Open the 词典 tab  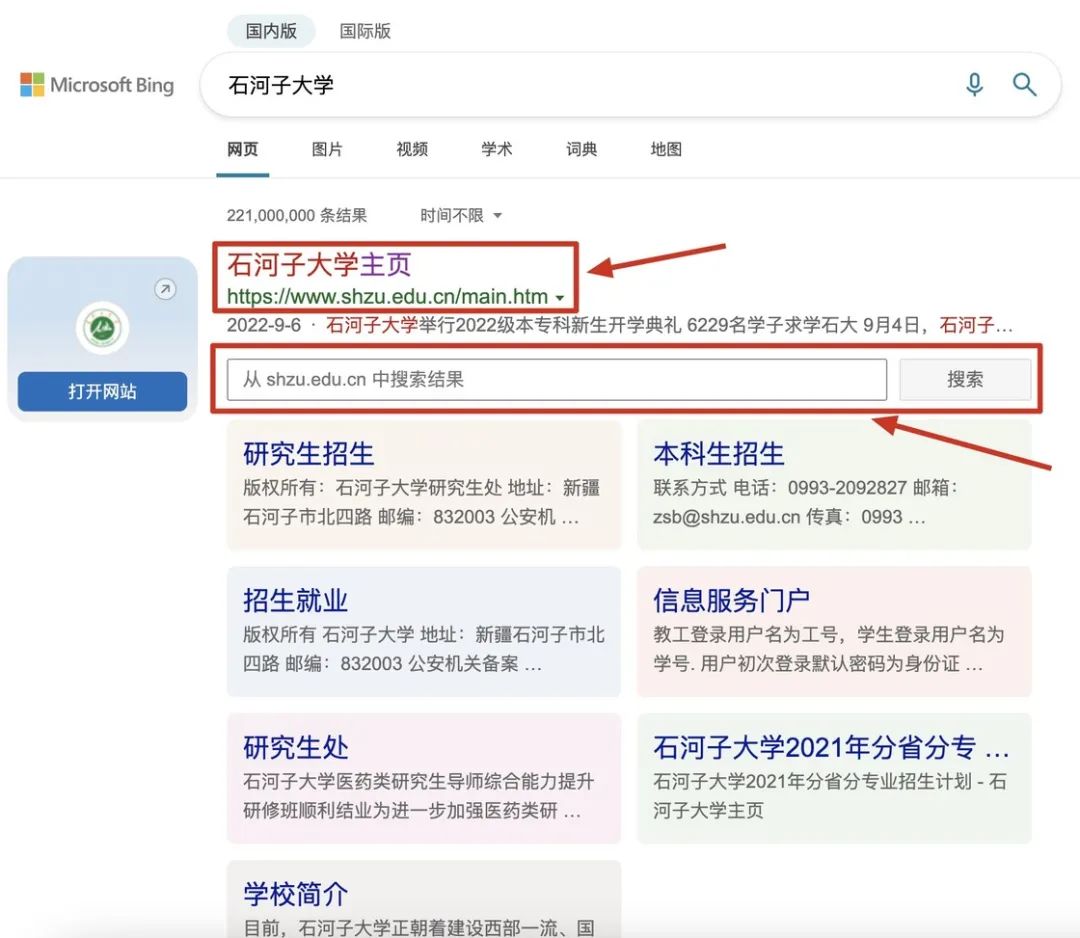point(581,149)
